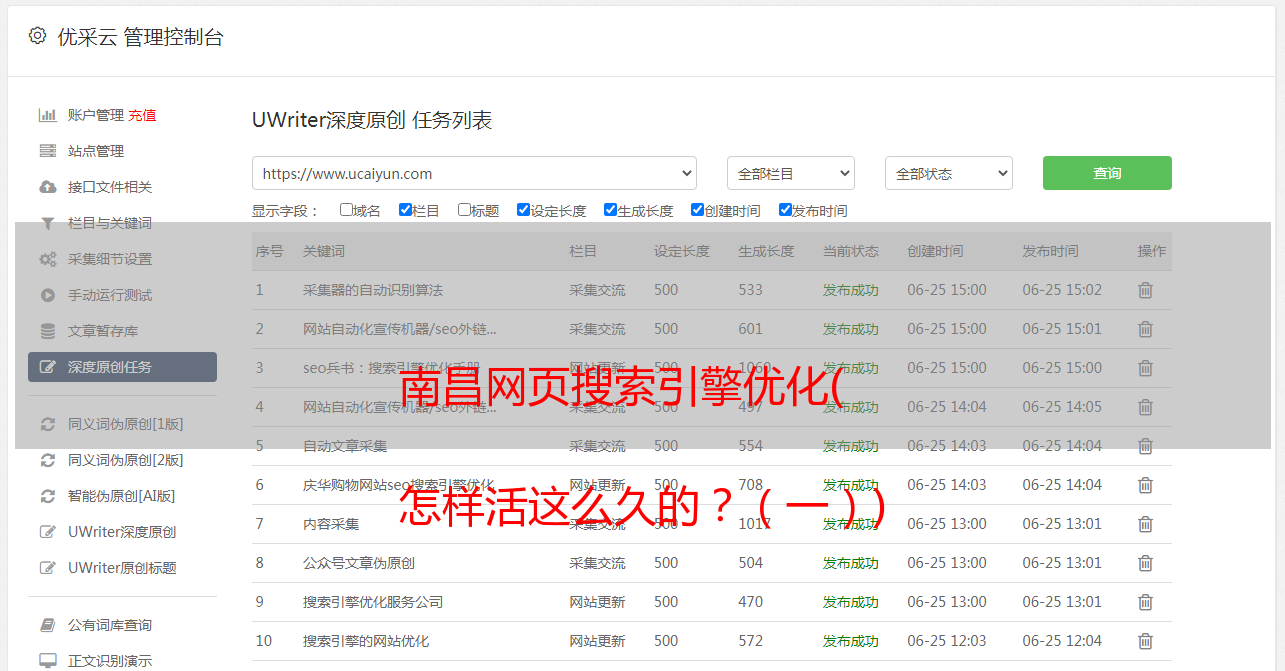Open 栏目与关键词 in the sidebar

(x=110, y=223)
